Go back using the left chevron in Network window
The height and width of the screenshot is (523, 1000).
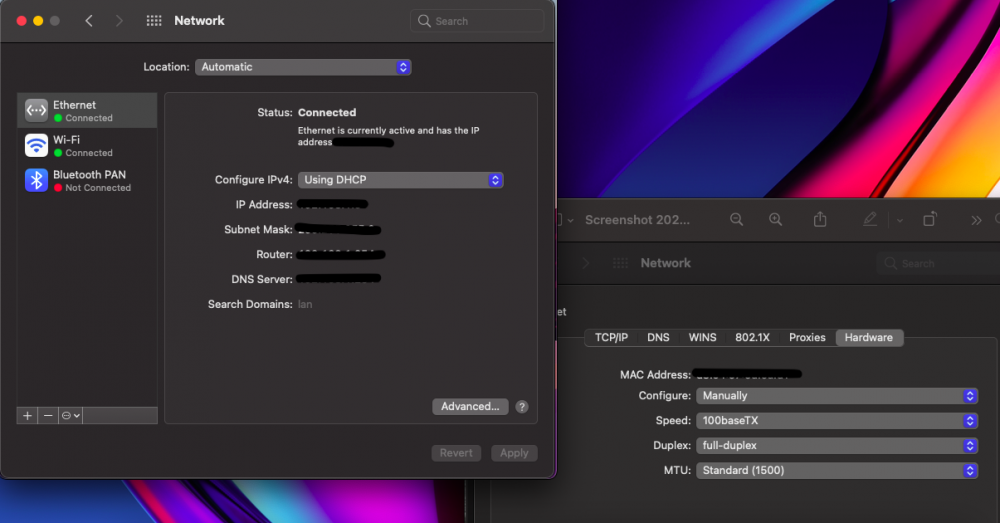[x=89, y=21]
